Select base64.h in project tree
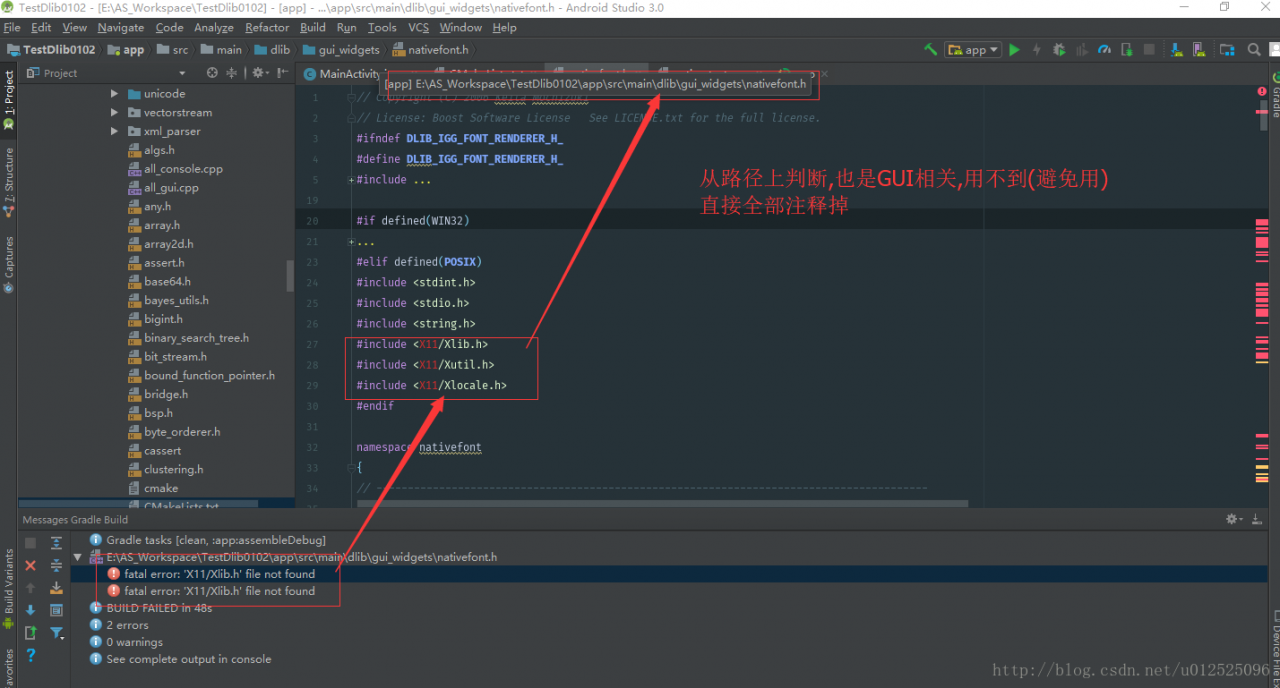 (159, 281)
